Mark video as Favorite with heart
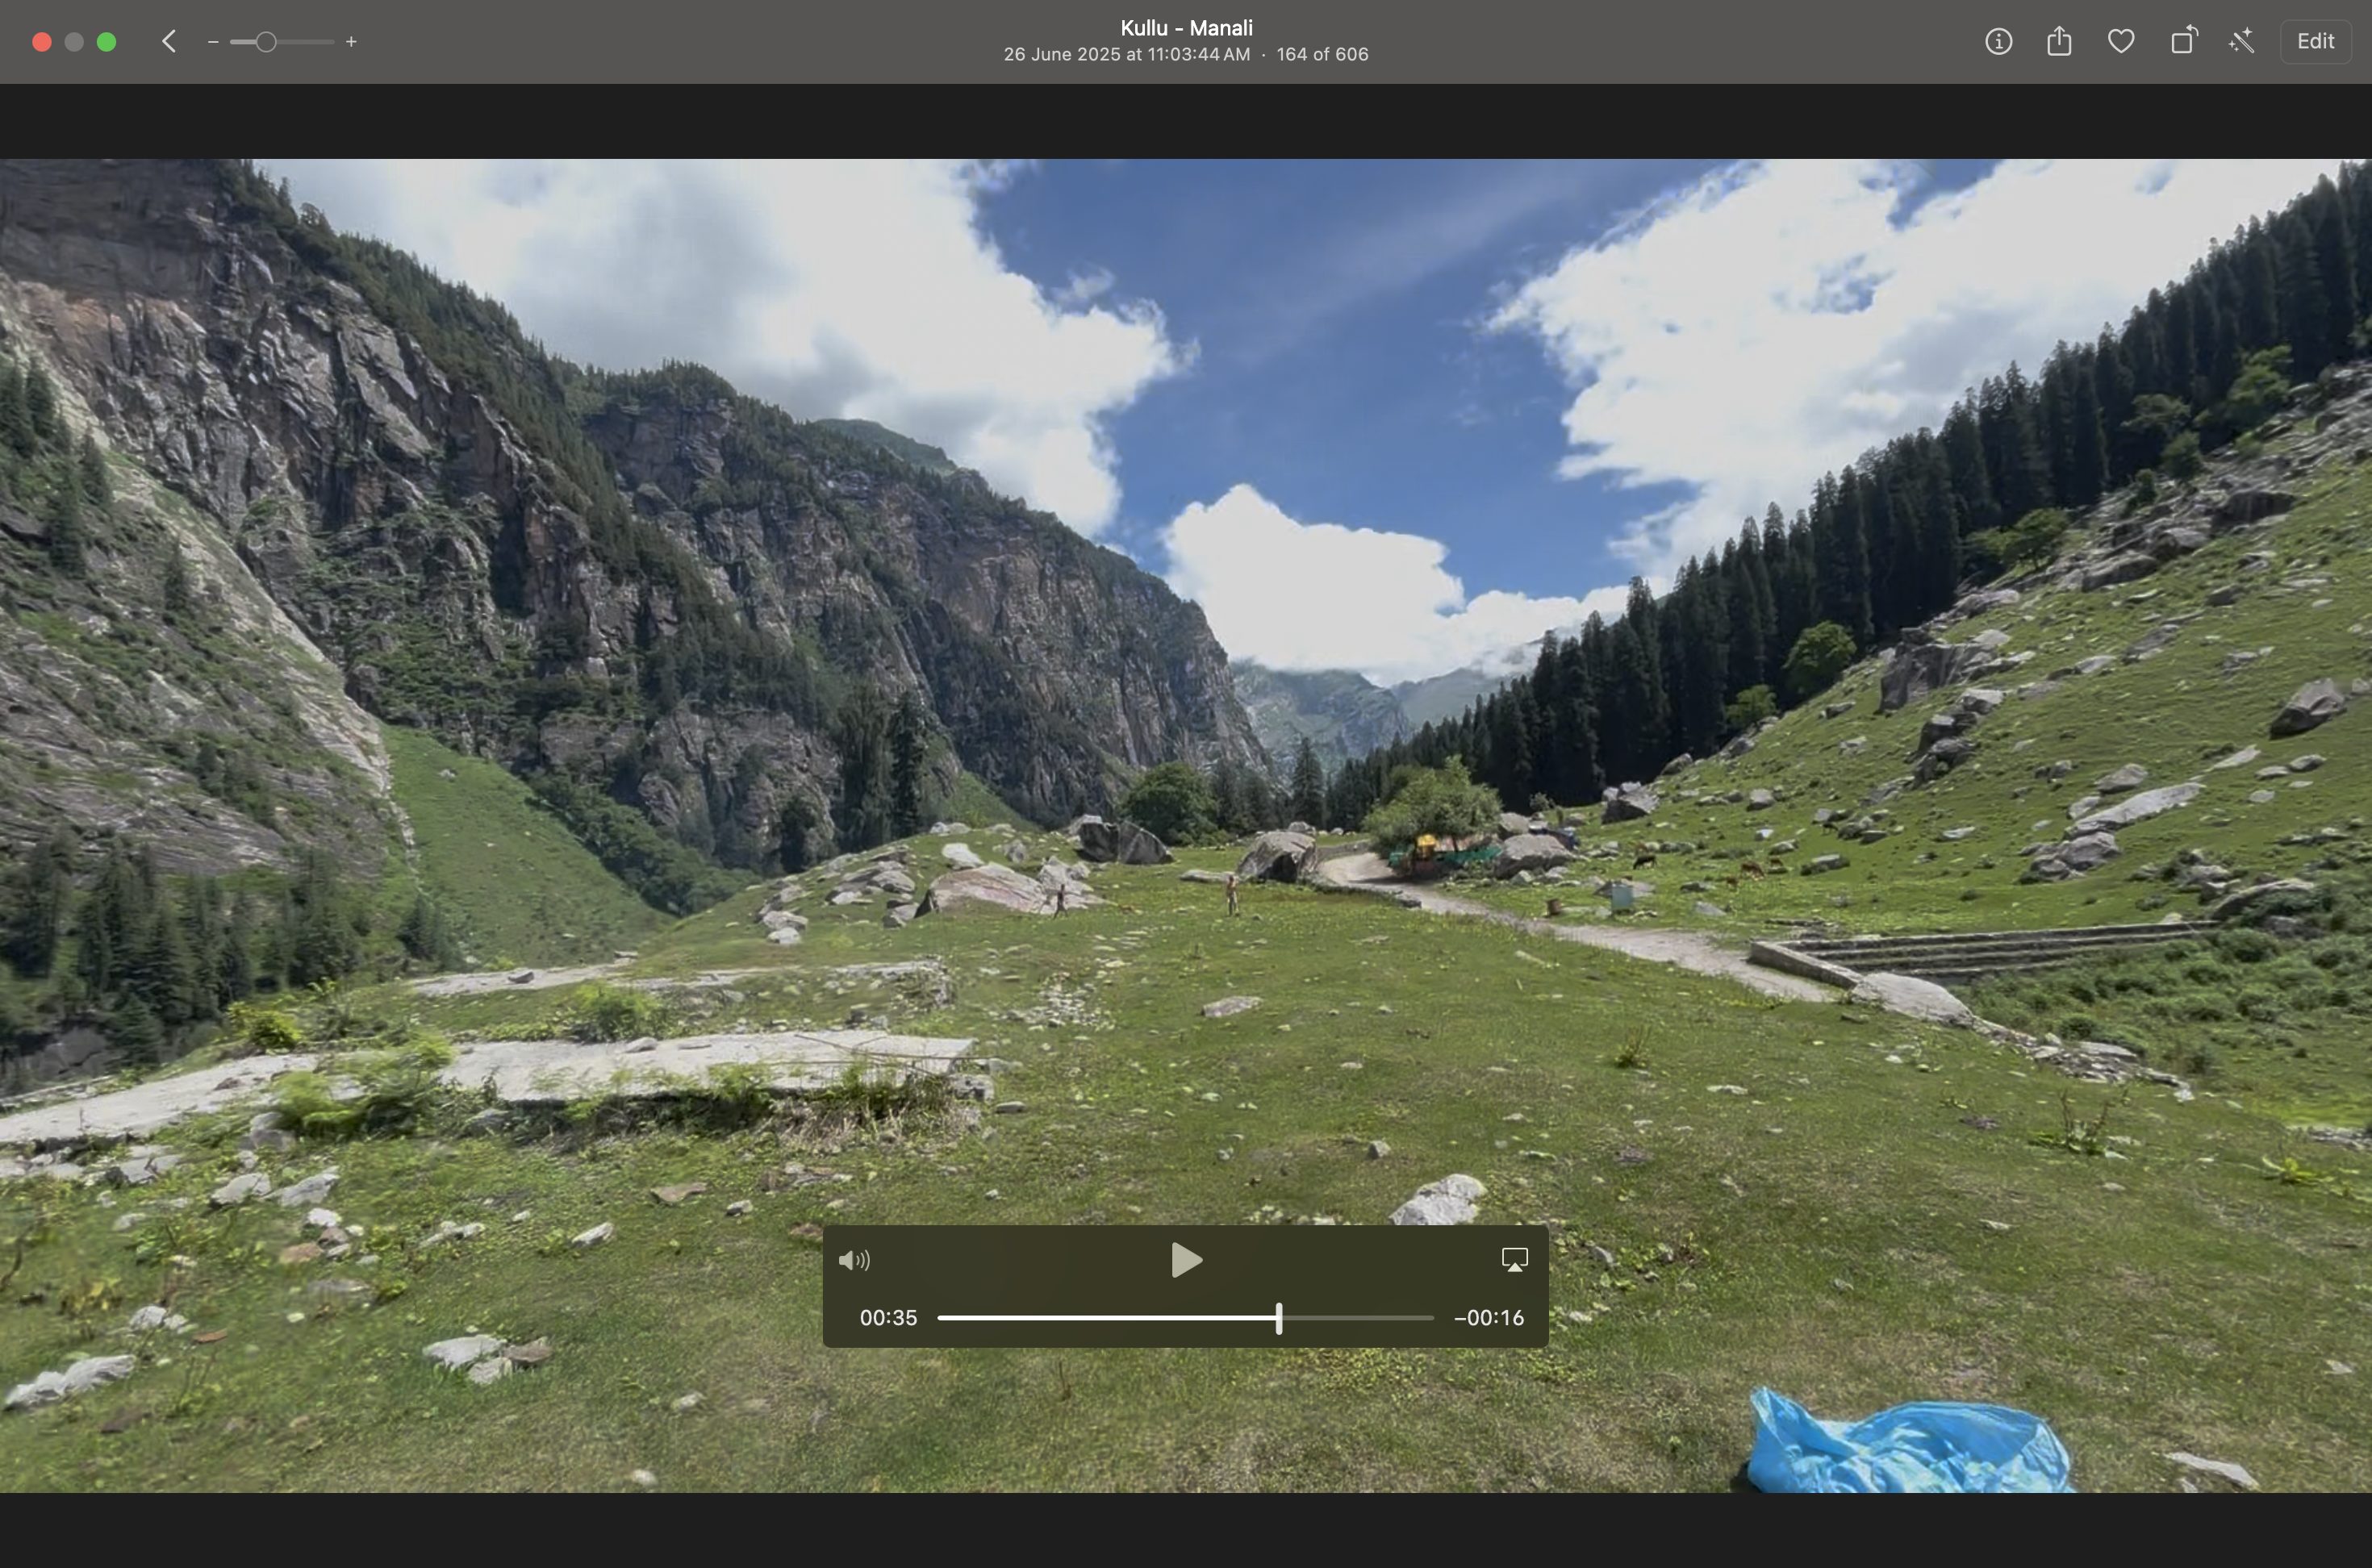Viewport: 2372px width, 1568px height. (2121, 42)
